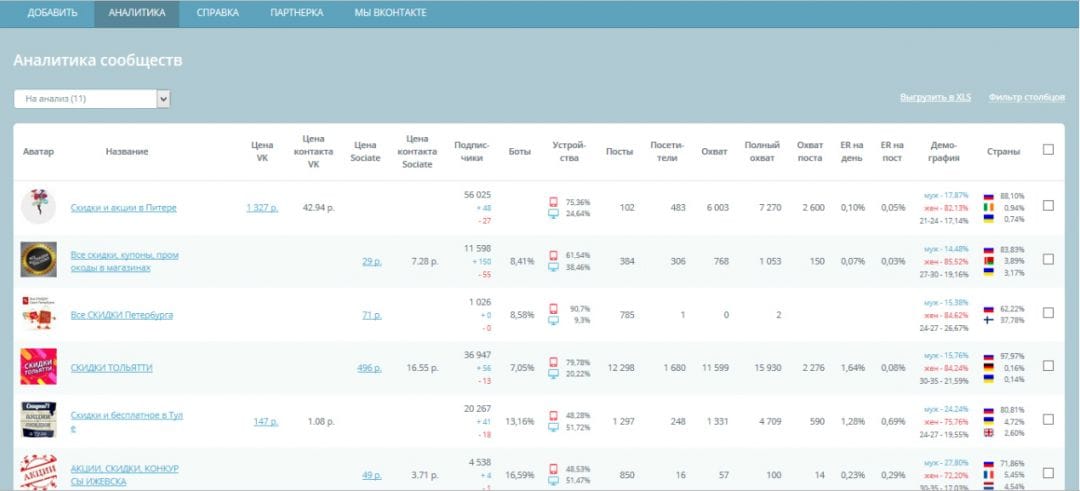Open 'Все СКИДКИ Петербурга' community link

[x=122, y=315]
